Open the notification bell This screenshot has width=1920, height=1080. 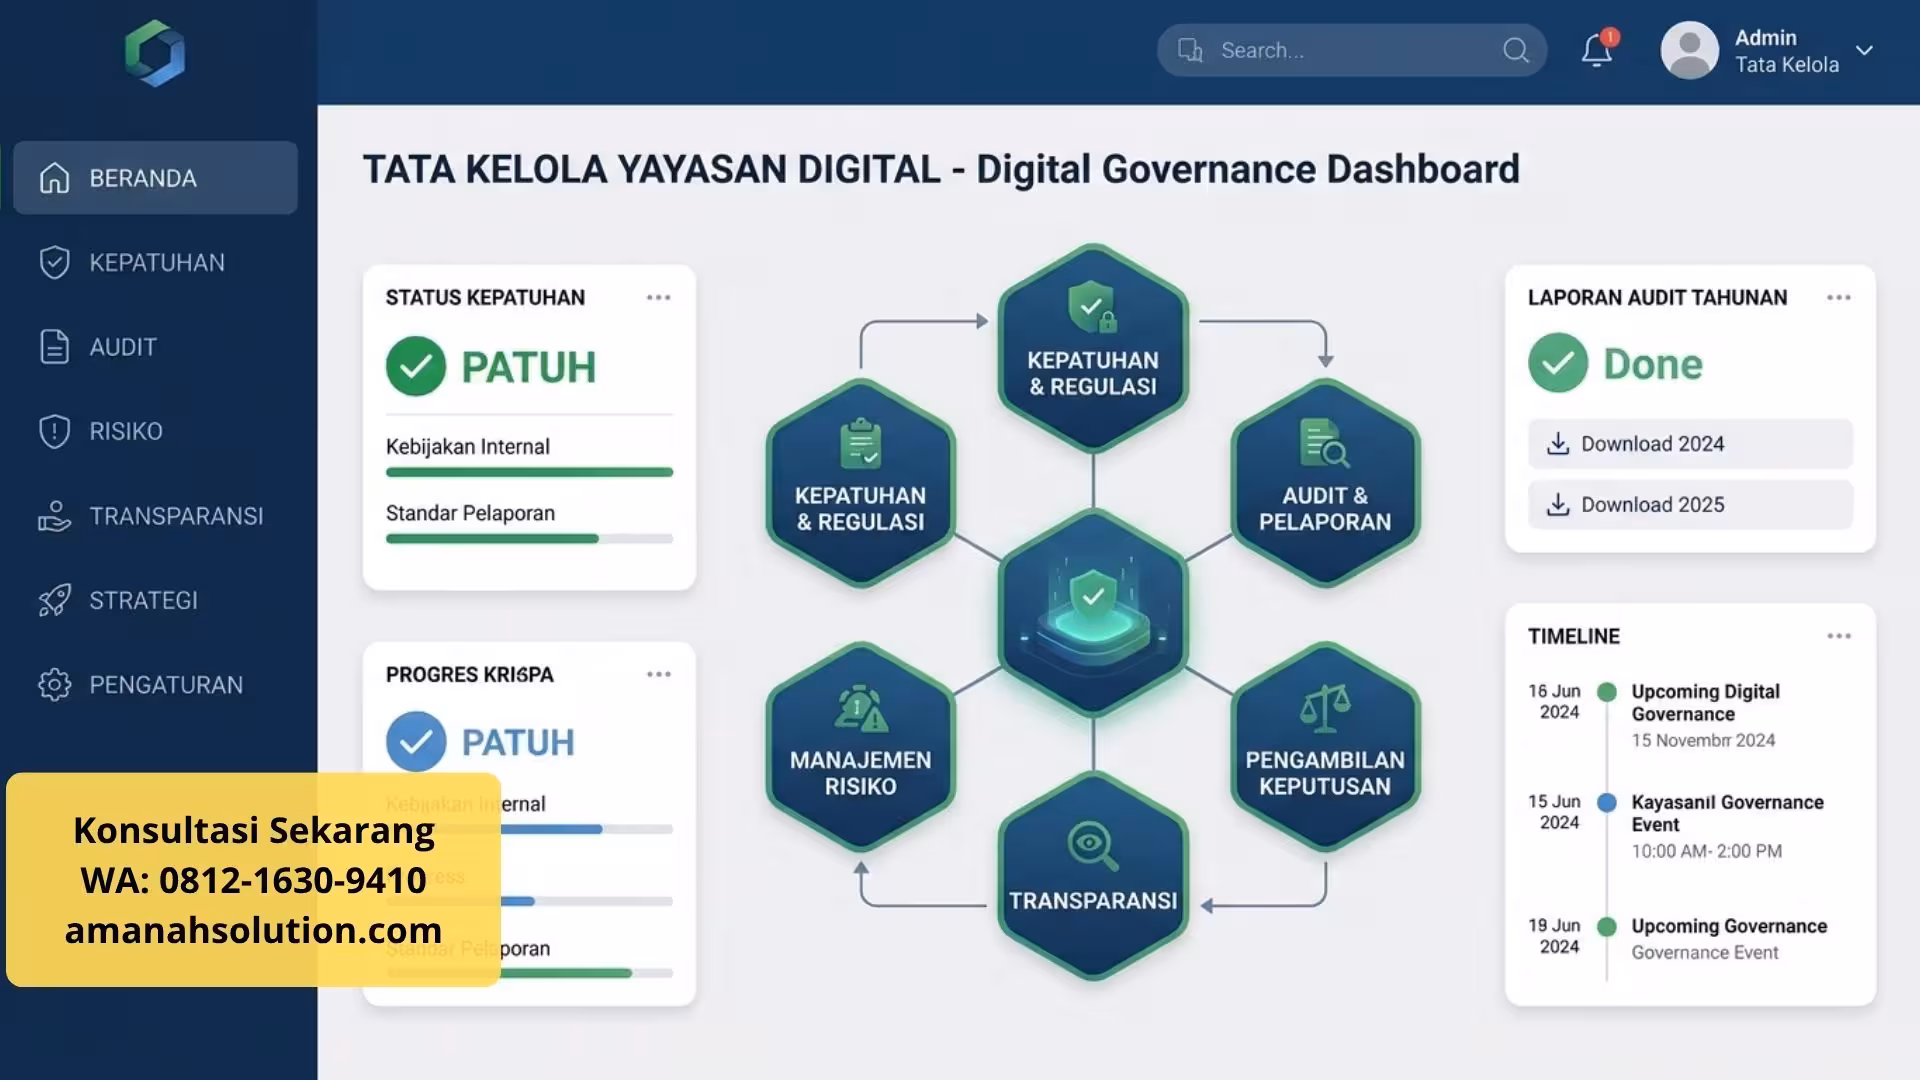[x=1597, y=50]
